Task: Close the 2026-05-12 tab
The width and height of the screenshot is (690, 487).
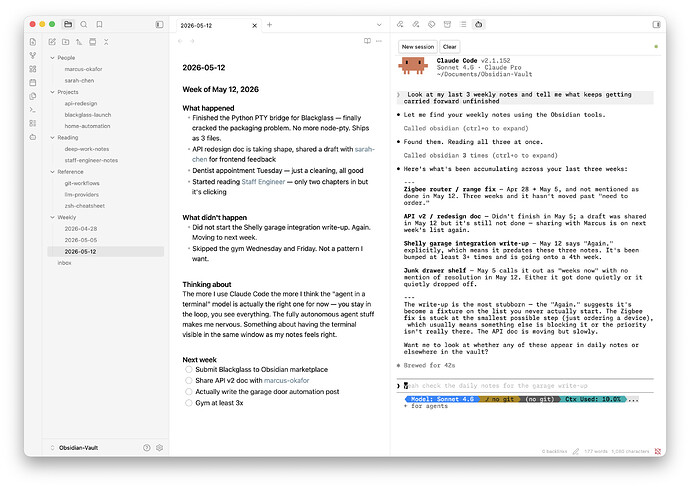Action: click(x=254, y=26)
